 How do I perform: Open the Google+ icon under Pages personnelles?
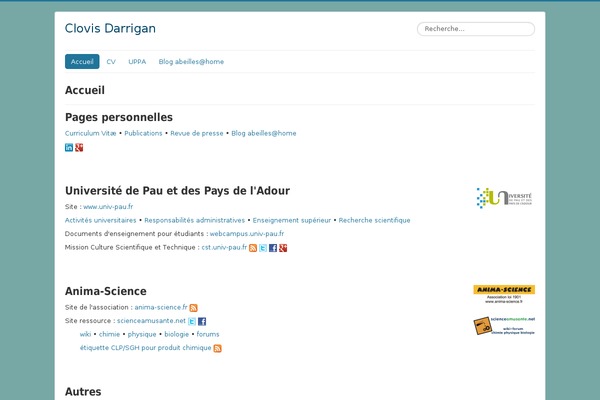(x=79, y=147)
